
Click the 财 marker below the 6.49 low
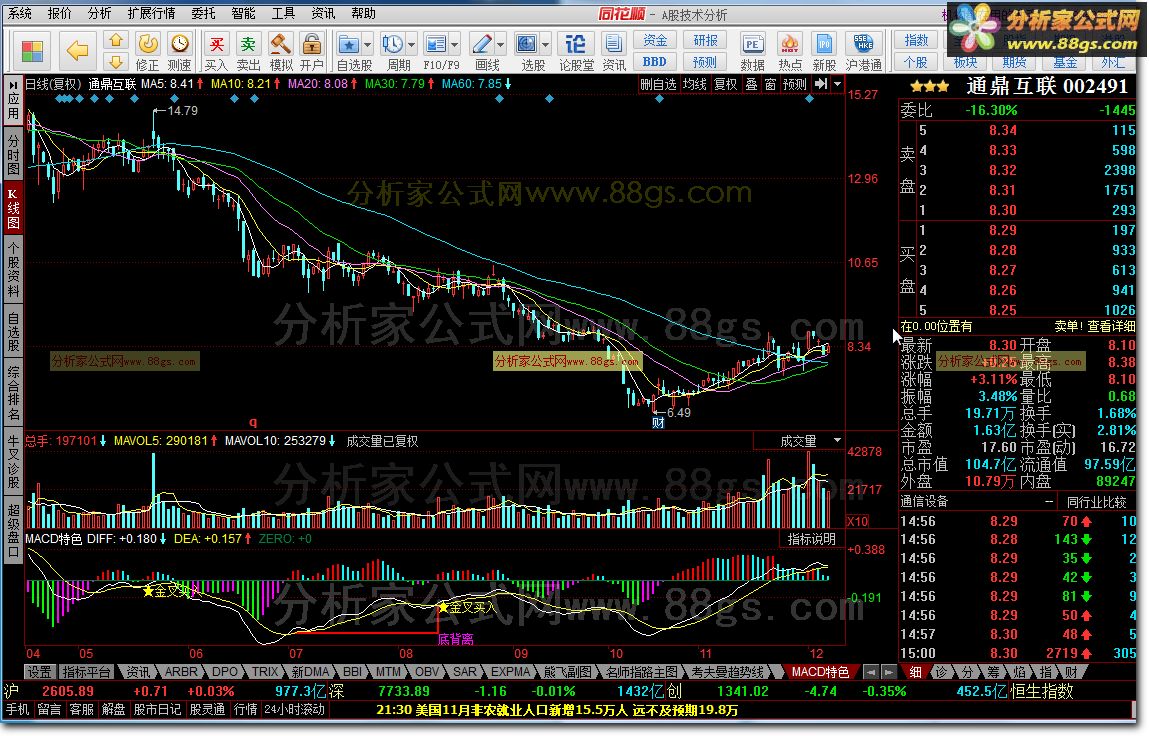[658, 422]
